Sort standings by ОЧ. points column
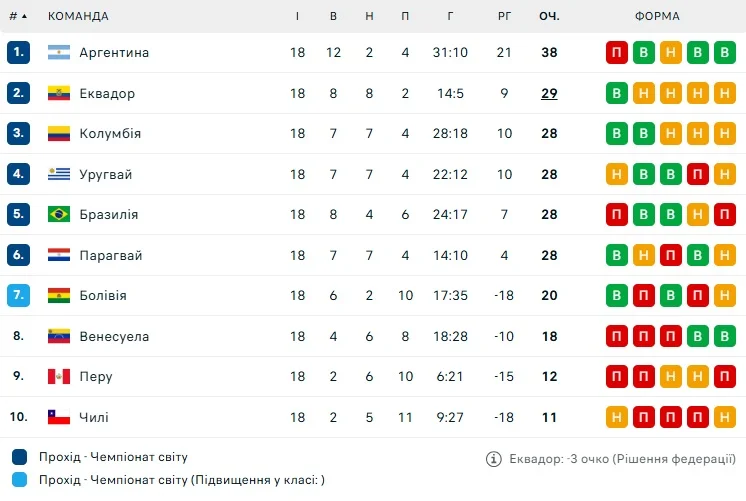 pos(549,16)
